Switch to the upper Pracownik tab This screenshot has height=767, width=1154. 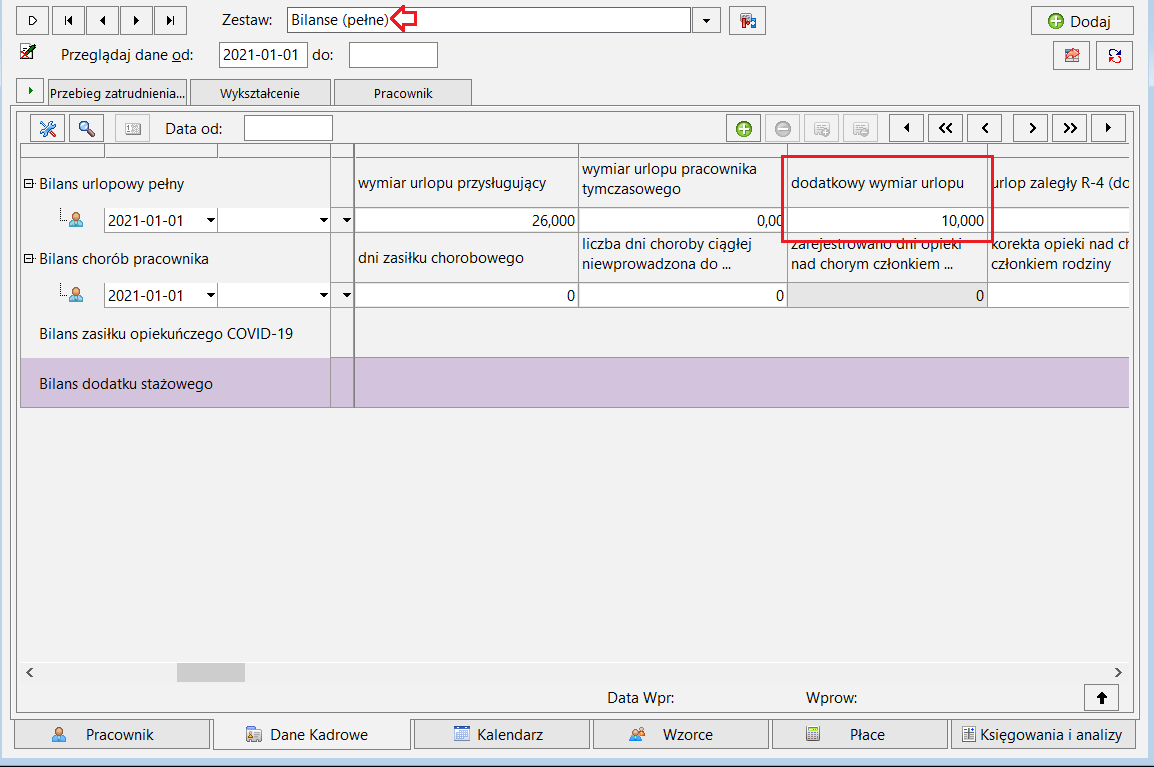tap(403, 93)
